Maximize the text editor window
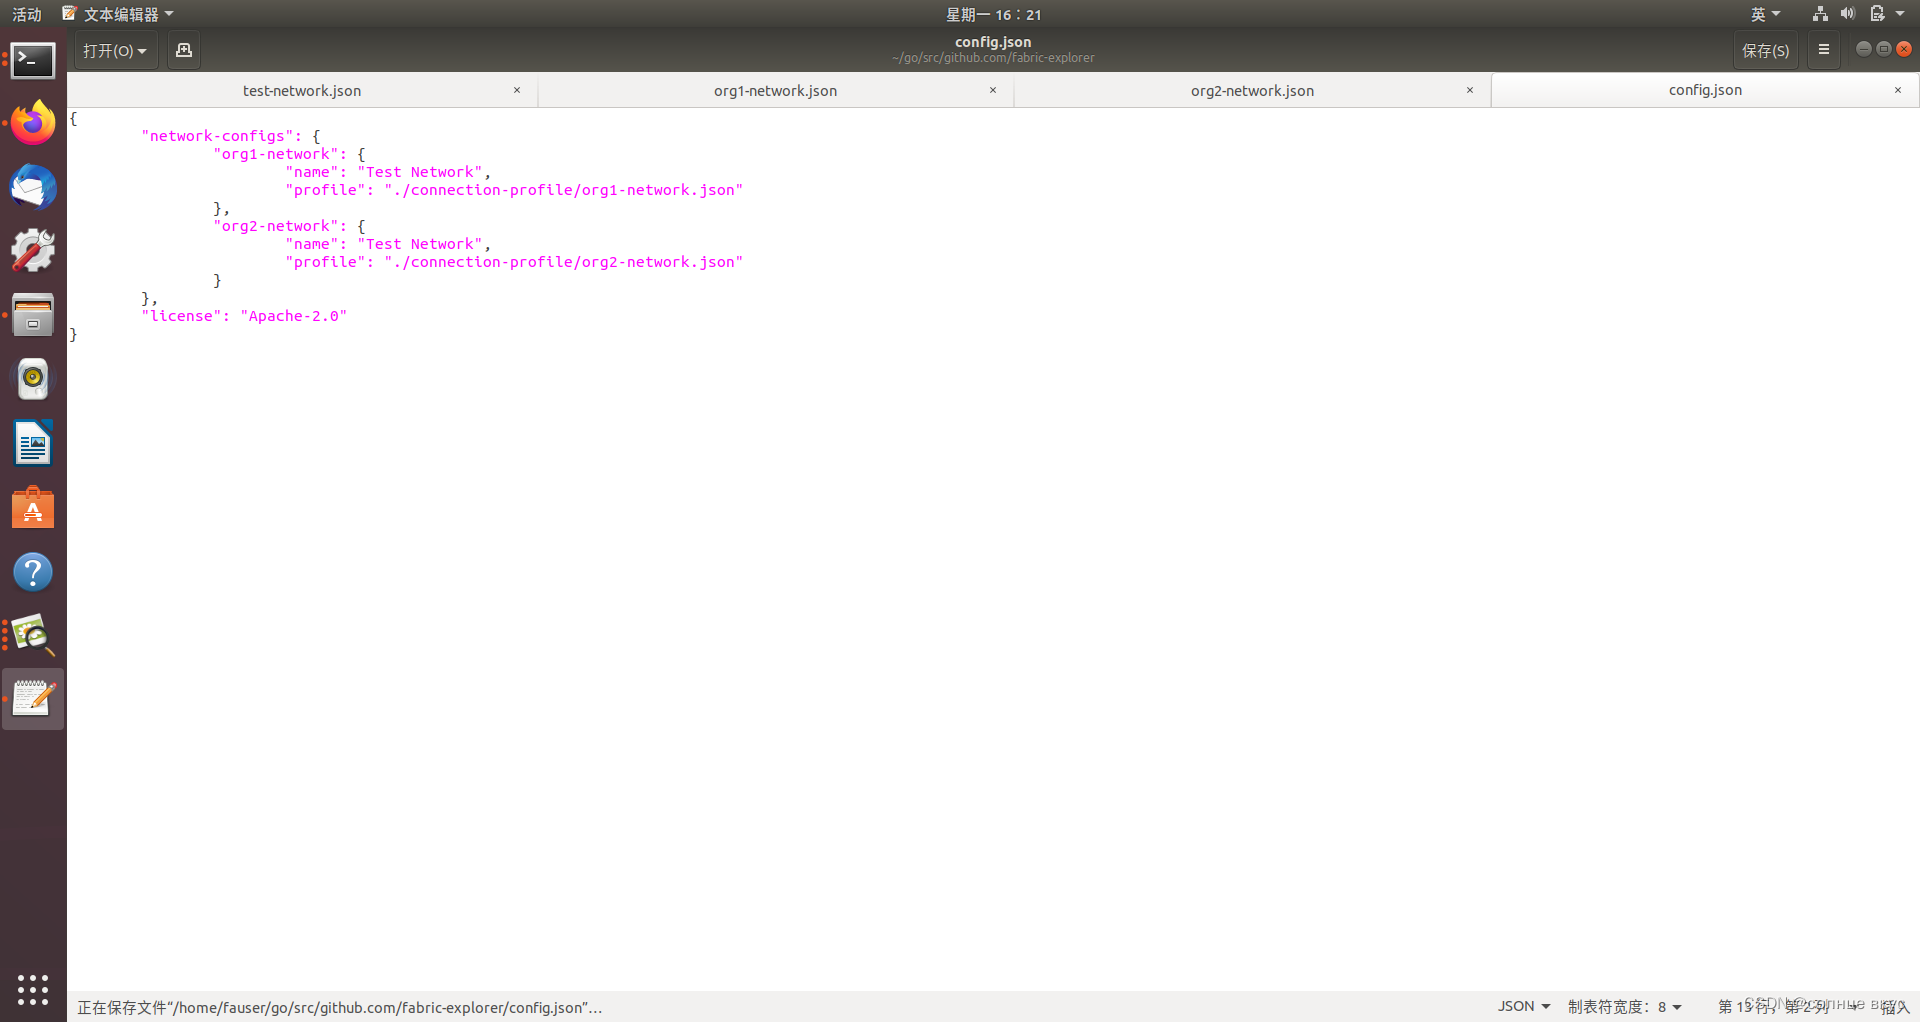The height and width of the screenshot is (1022, 1920). tap(1883, 49)
